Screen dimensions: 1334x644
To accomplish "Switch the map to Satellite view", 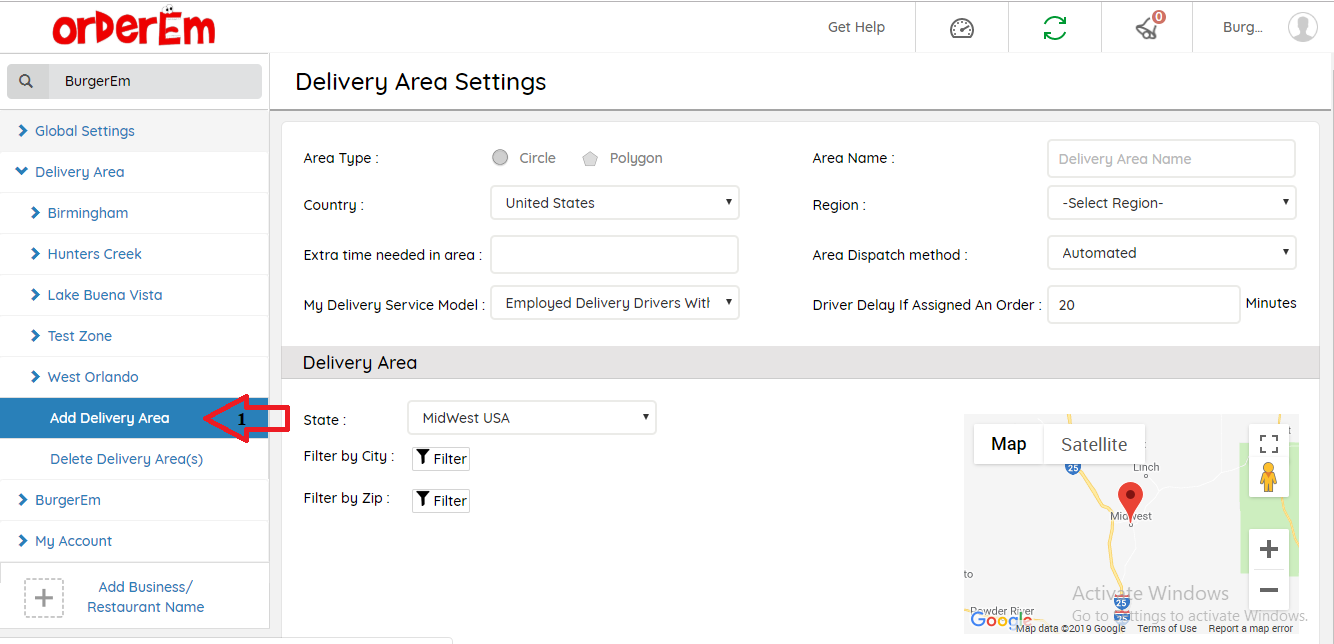I will point(1093,445).
